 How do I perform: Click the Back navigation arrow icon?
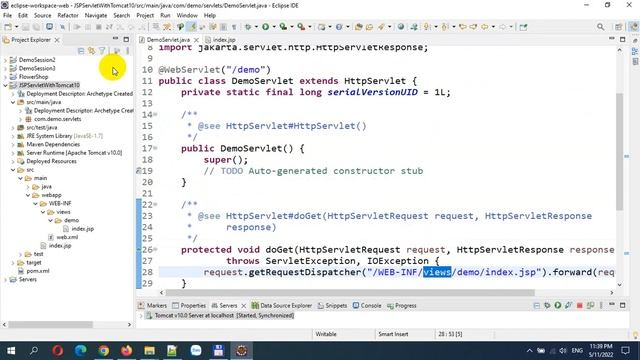tap(484, 27)
